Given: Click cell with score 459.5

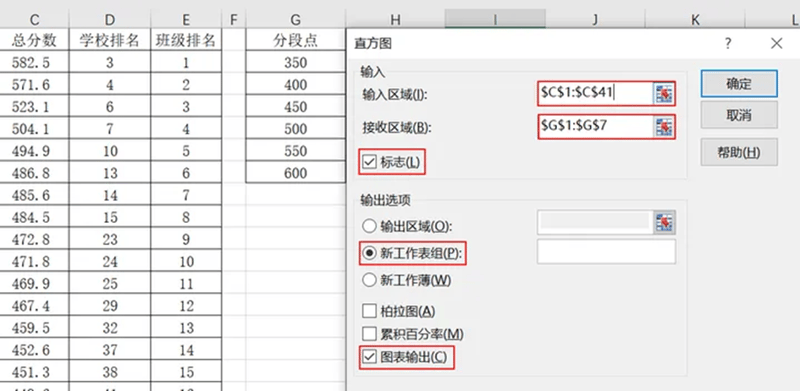Looking at the screenshot, I should (34, 327).
